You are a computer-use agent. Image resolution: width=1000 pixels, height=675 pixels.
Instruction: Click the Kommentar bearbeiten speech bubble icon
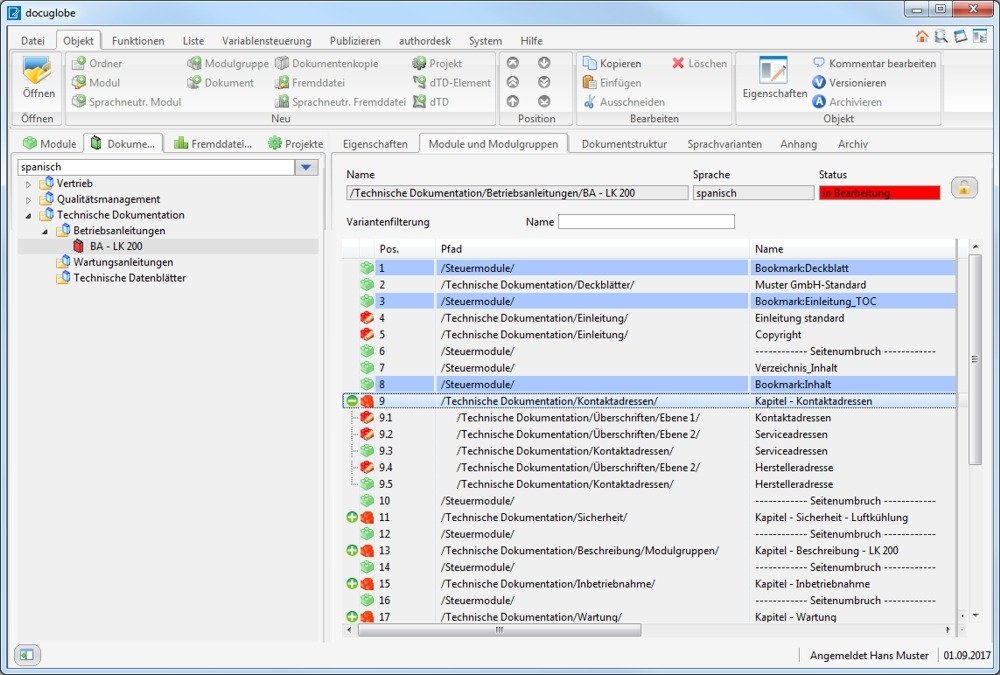pos(819,64)
